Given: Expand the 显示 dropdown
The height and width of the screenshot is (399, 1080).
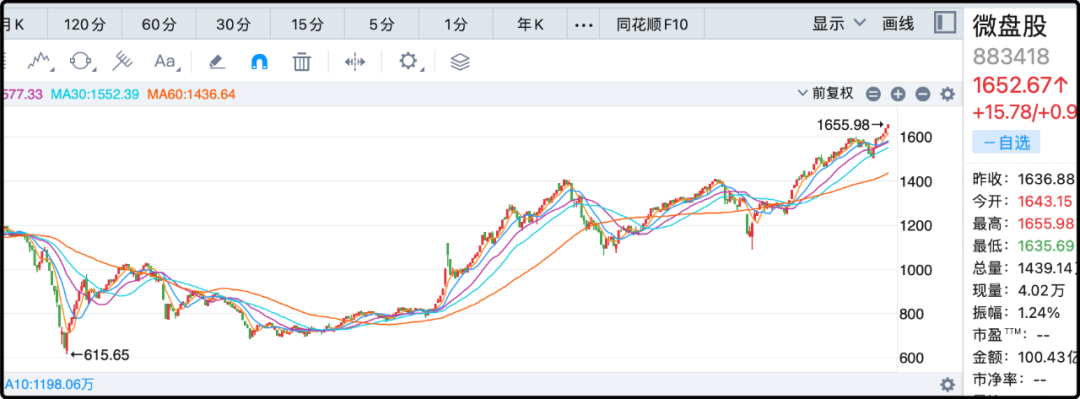Looking at the screenshot, I should (x=838, y=24).
